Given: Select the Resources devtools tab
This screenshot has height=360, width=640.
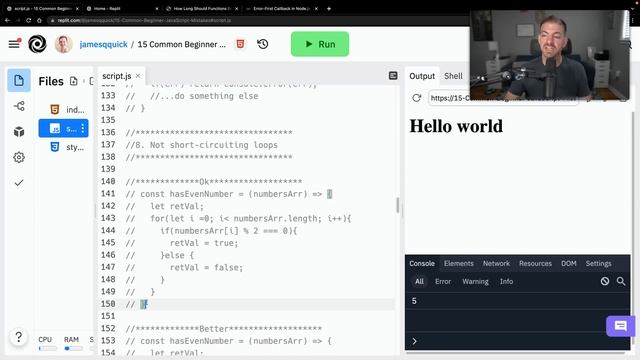Looking at the screenshot, I should (535, 263).
